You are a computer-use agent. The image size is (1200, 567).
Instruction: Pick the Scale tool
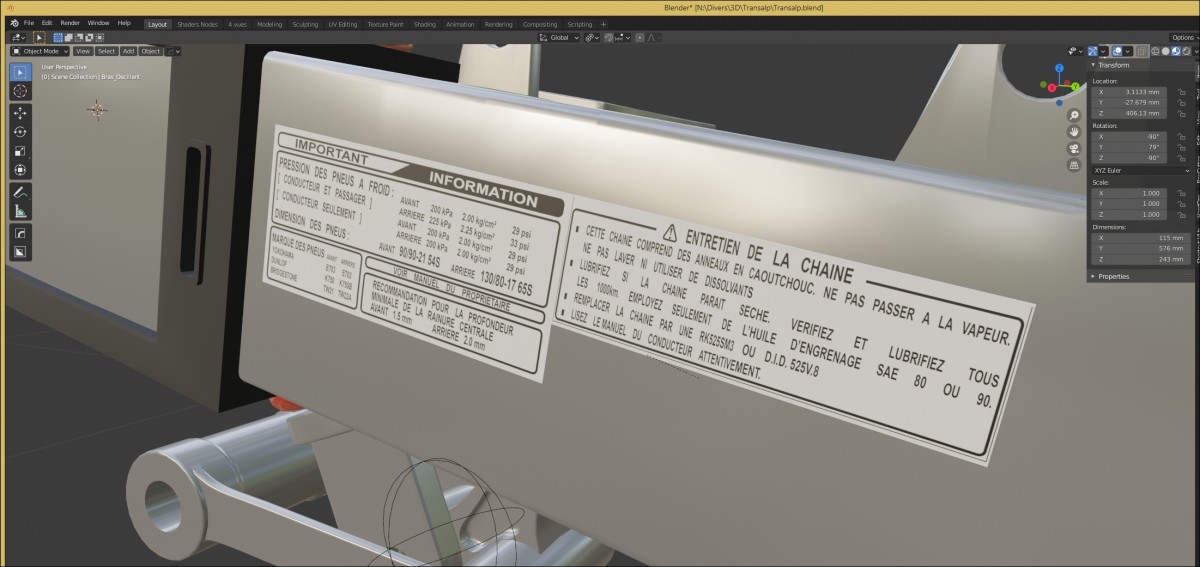point(20,151)
